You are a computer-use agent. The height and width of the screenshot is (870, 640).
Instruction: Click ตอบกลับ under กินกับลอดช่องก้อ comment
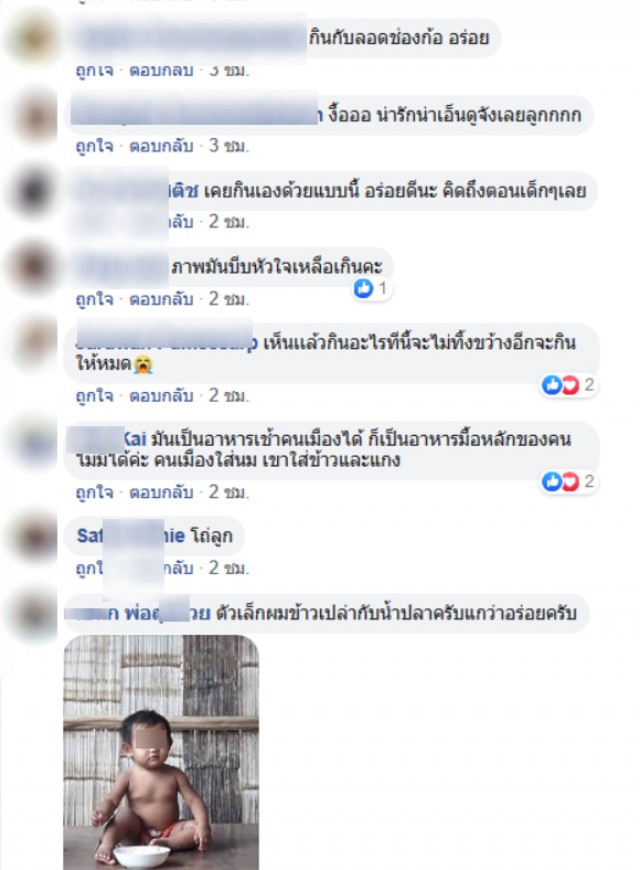[161, 71]
